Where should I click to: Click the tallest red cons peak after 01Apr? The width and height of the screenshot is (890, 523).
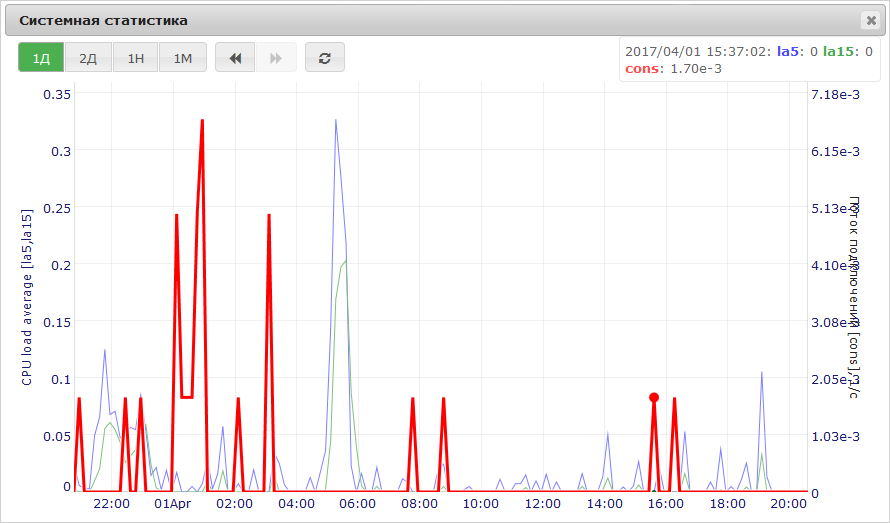click(202, 121)
